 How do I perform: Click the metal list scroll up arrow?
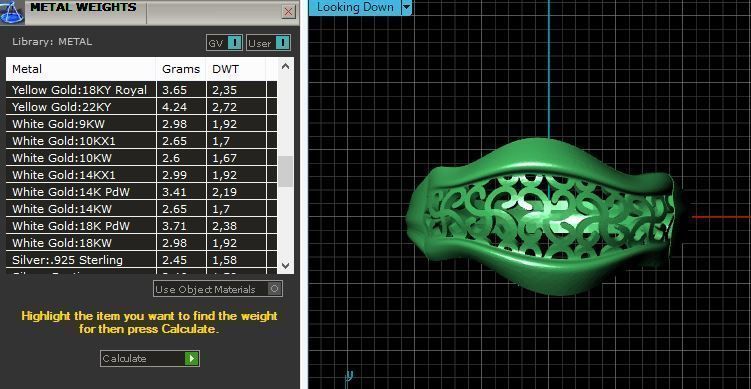285,67
